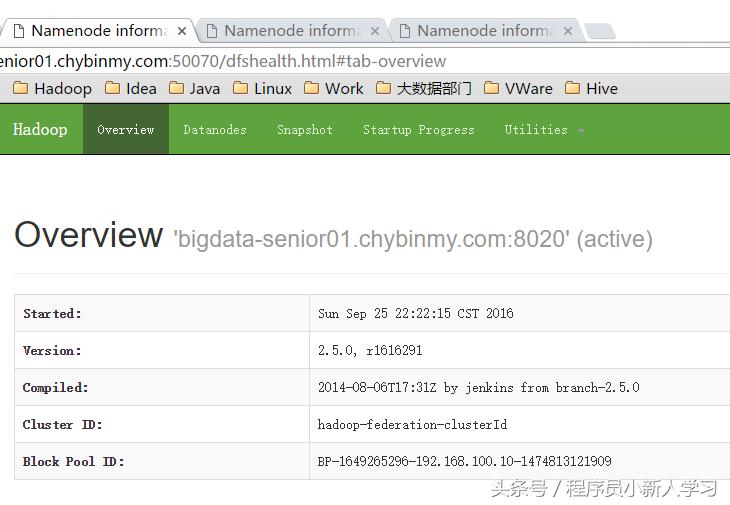This screenshot has height=505, width=730.
Task: Go to the Datanodes page
Action: tap(215, 130)
